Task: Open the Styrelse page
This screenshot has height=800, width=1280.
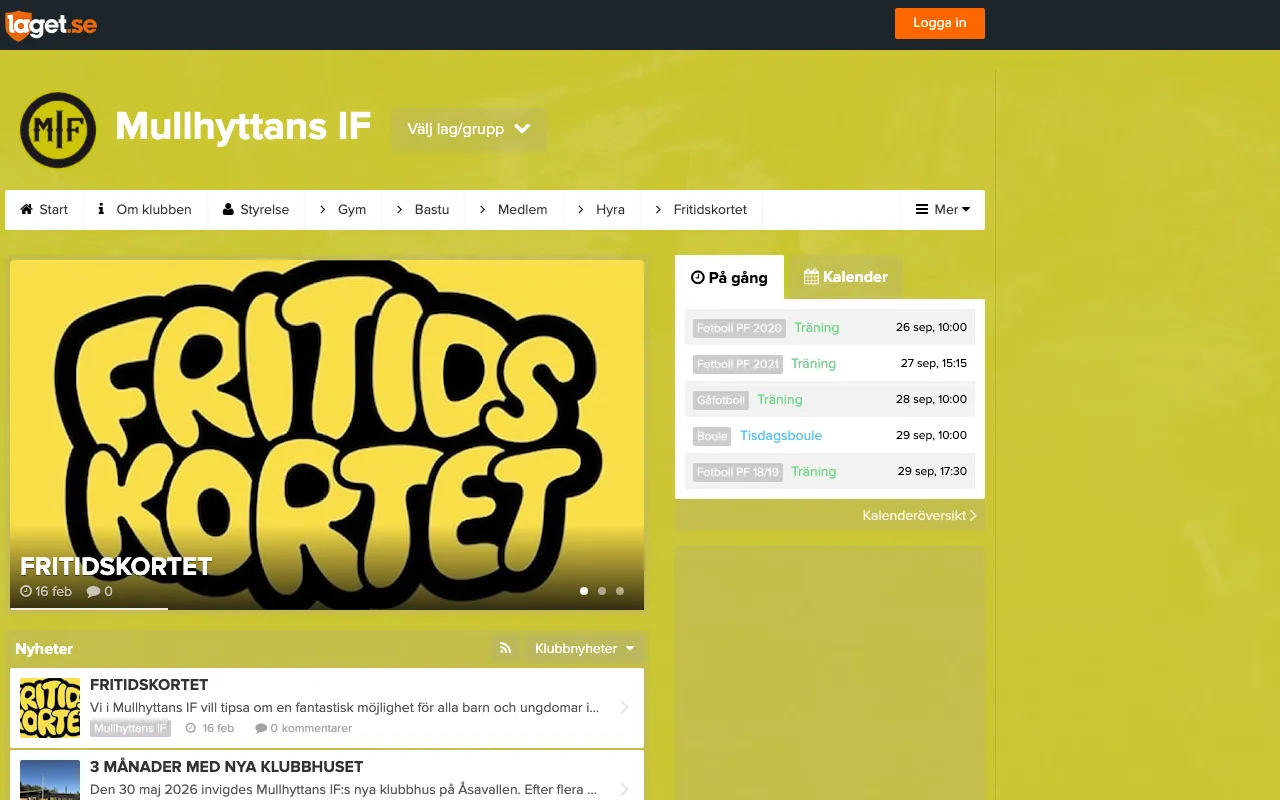Action: coord(256,210)
